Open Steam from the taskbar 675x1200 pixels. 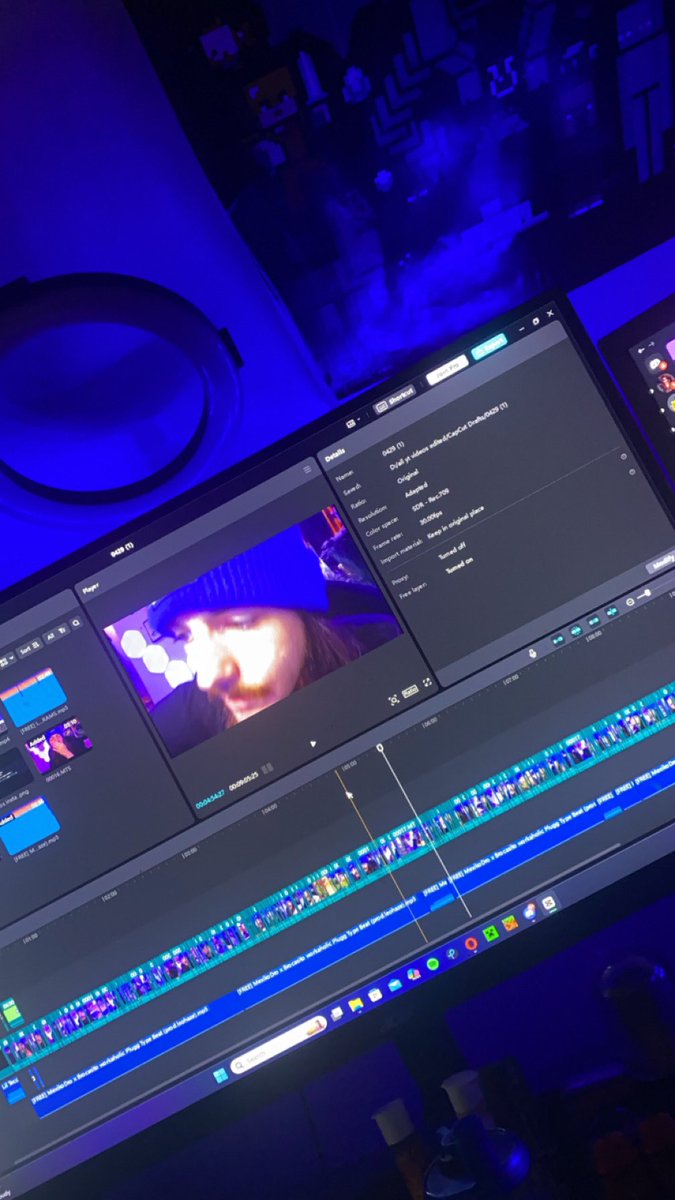452,953
